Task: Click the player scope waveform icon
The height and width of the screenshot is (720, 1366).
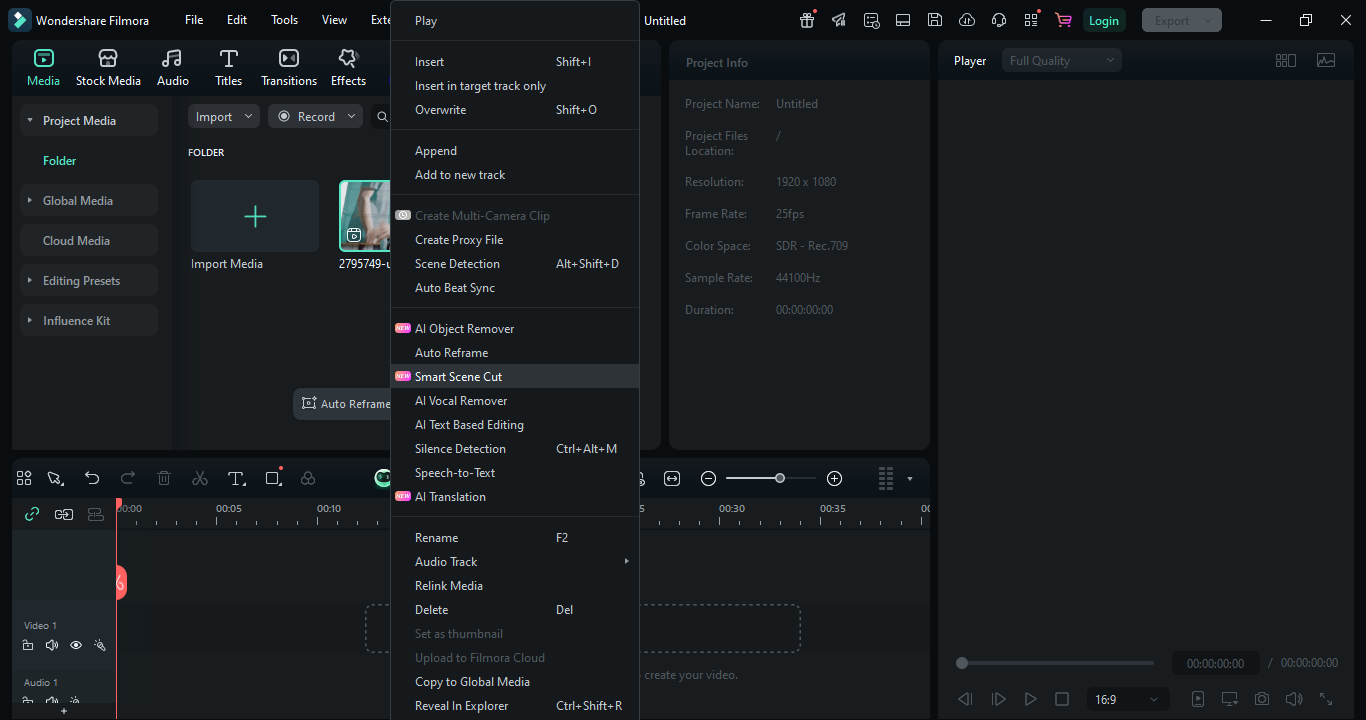Action: [x=1326, y=61]
